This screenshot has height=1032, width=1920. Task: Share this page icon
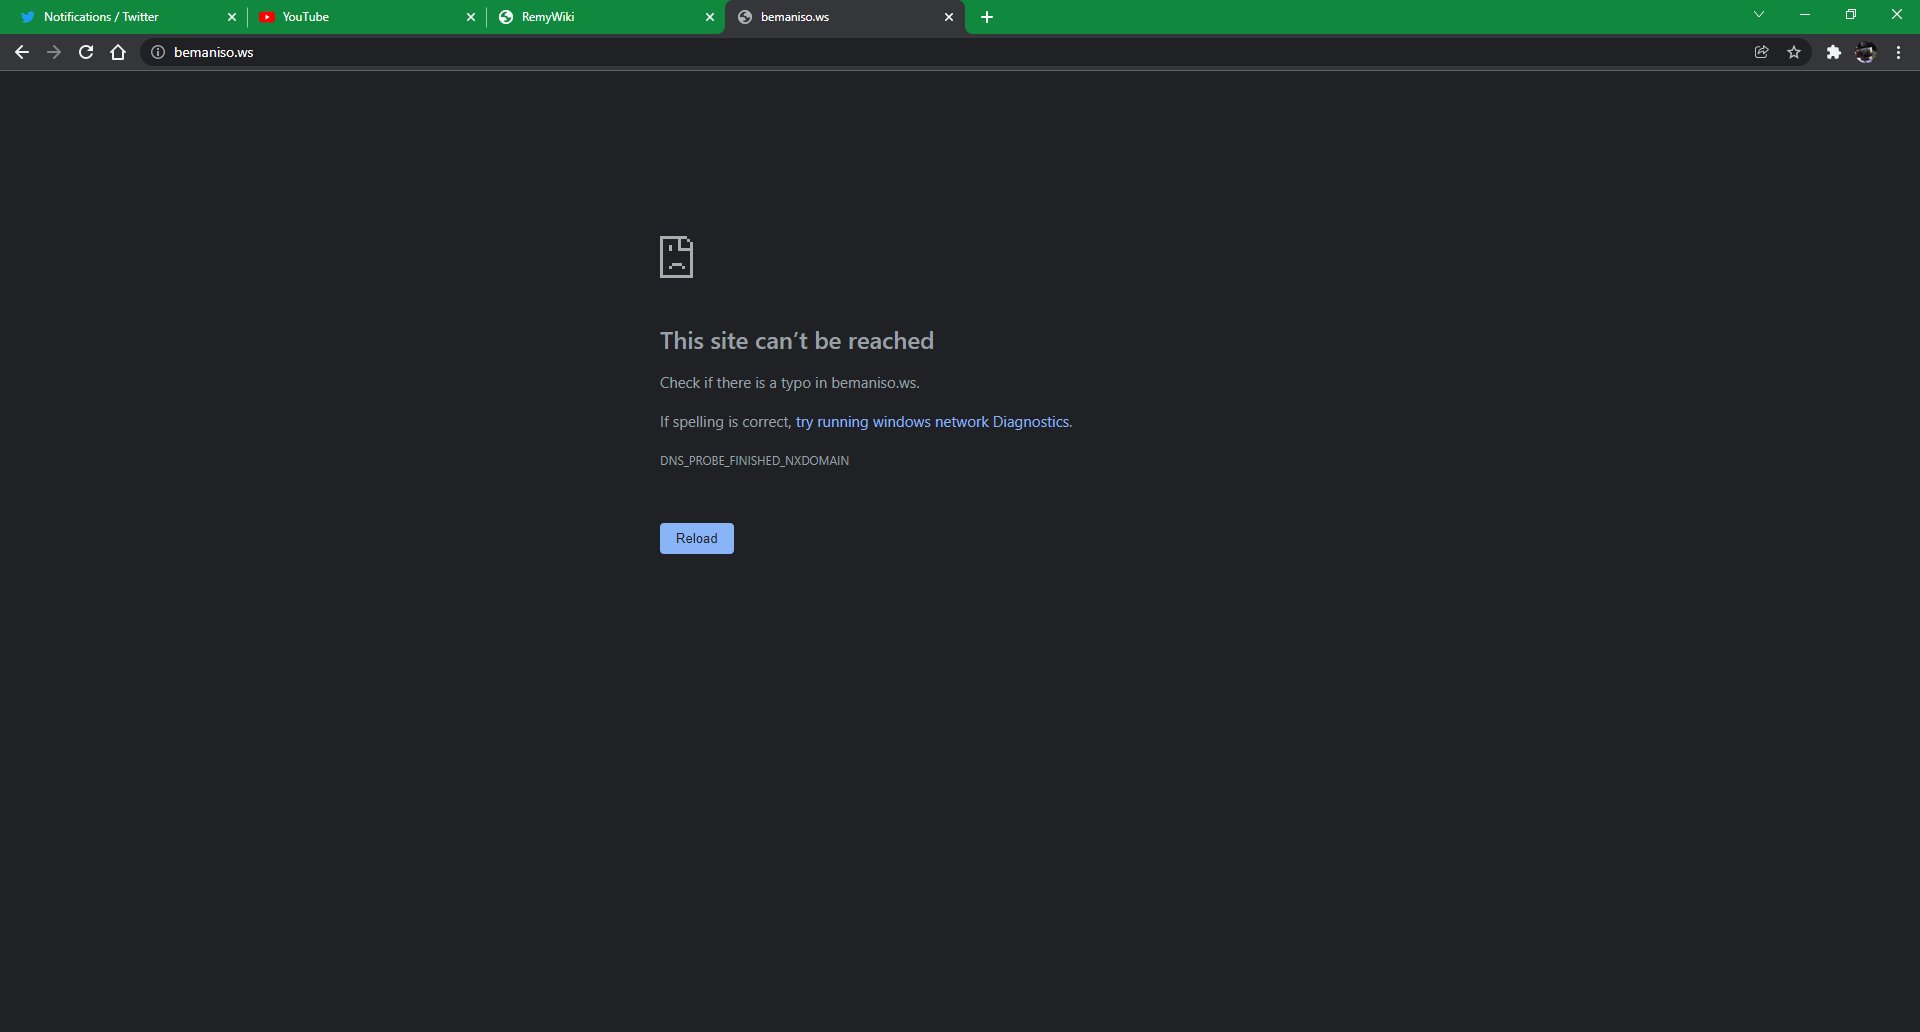point(1761,52)
